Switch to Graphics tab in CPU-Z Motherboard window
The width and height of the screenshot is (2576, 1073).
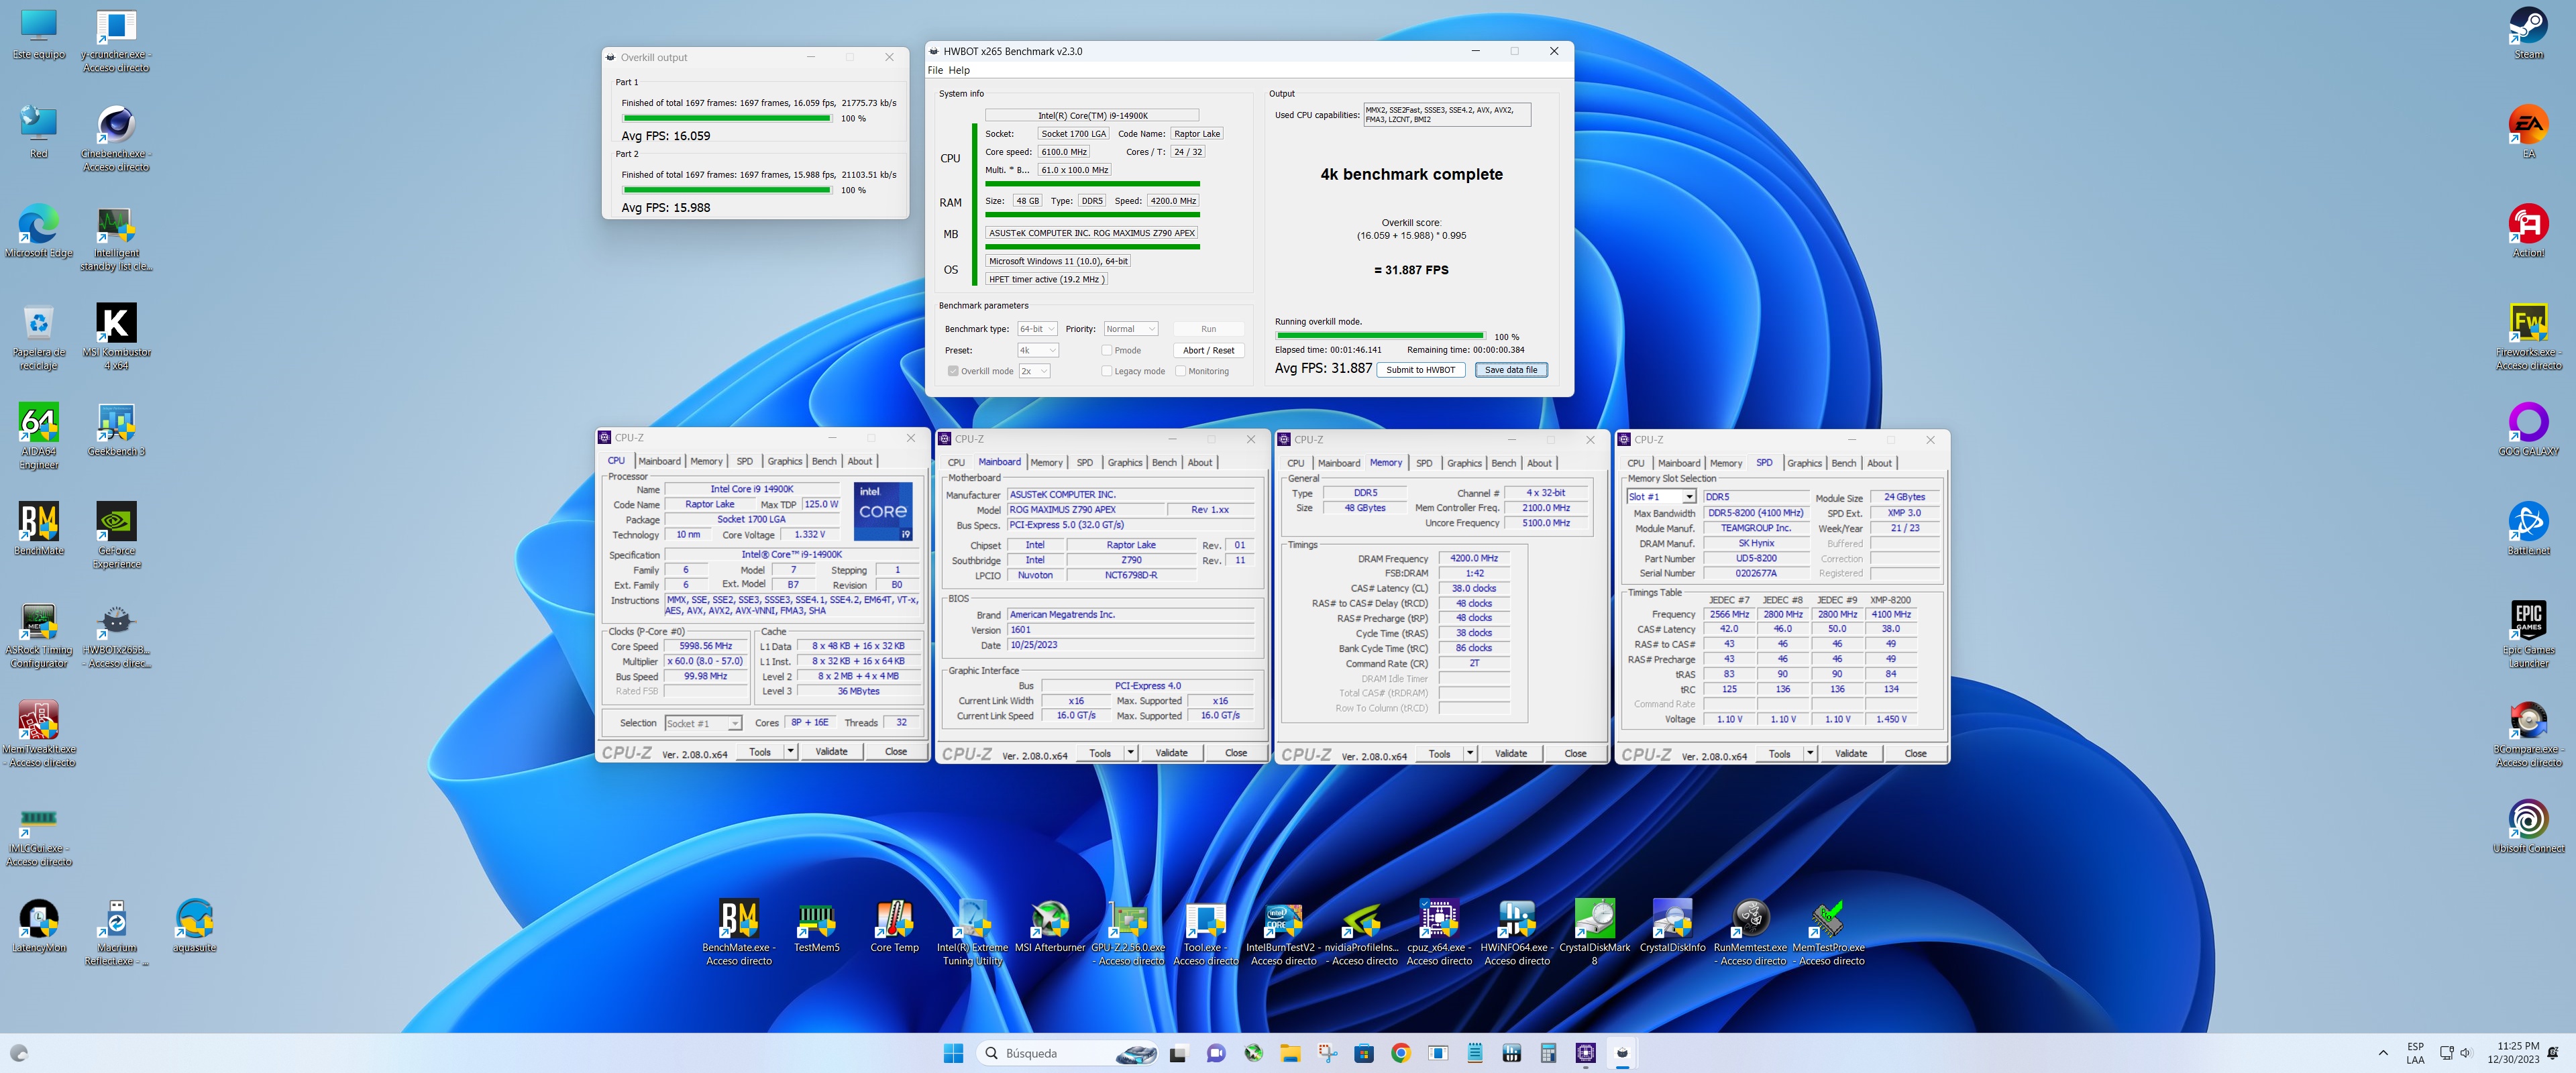tap(1125, 462)
